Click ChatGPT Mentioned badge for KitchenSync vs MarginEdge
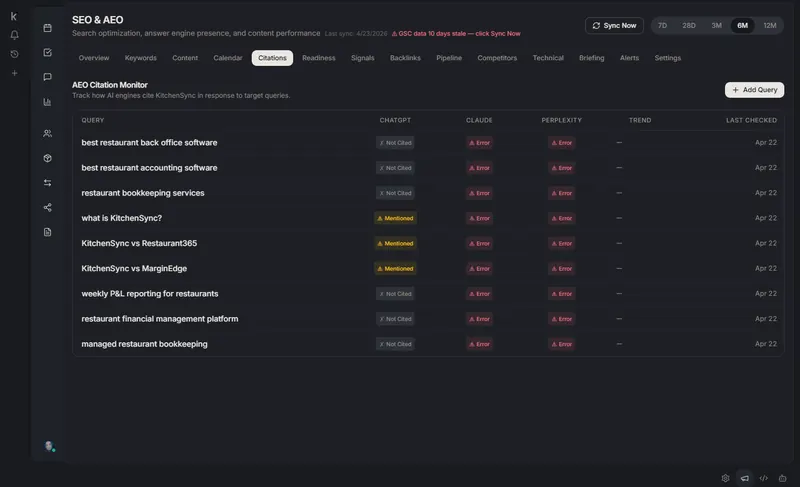Screen dimensions: 800x487 click(395, 268)
